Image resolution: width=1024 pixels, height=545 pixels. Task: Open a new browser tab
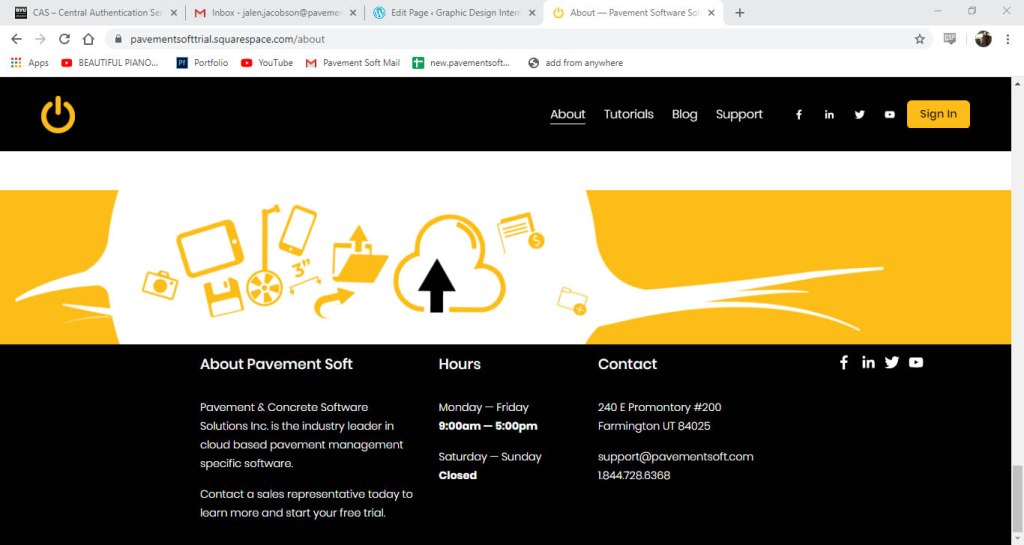click(740, 13)
